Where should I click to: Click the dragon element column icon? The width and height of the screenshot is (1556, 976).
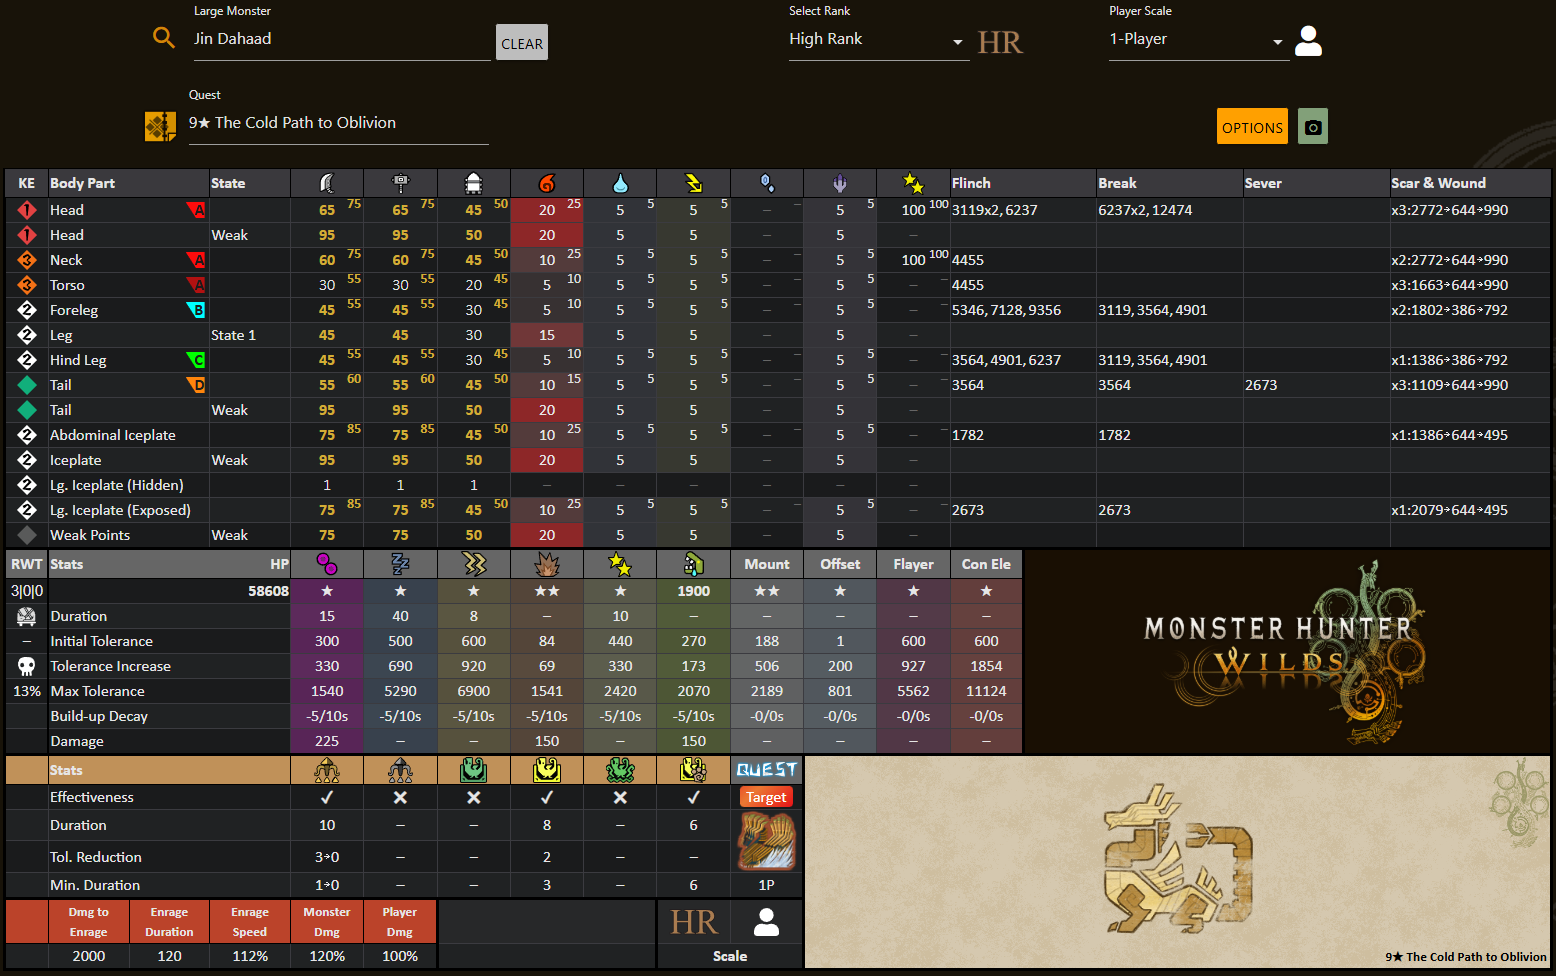pos(840,183)
